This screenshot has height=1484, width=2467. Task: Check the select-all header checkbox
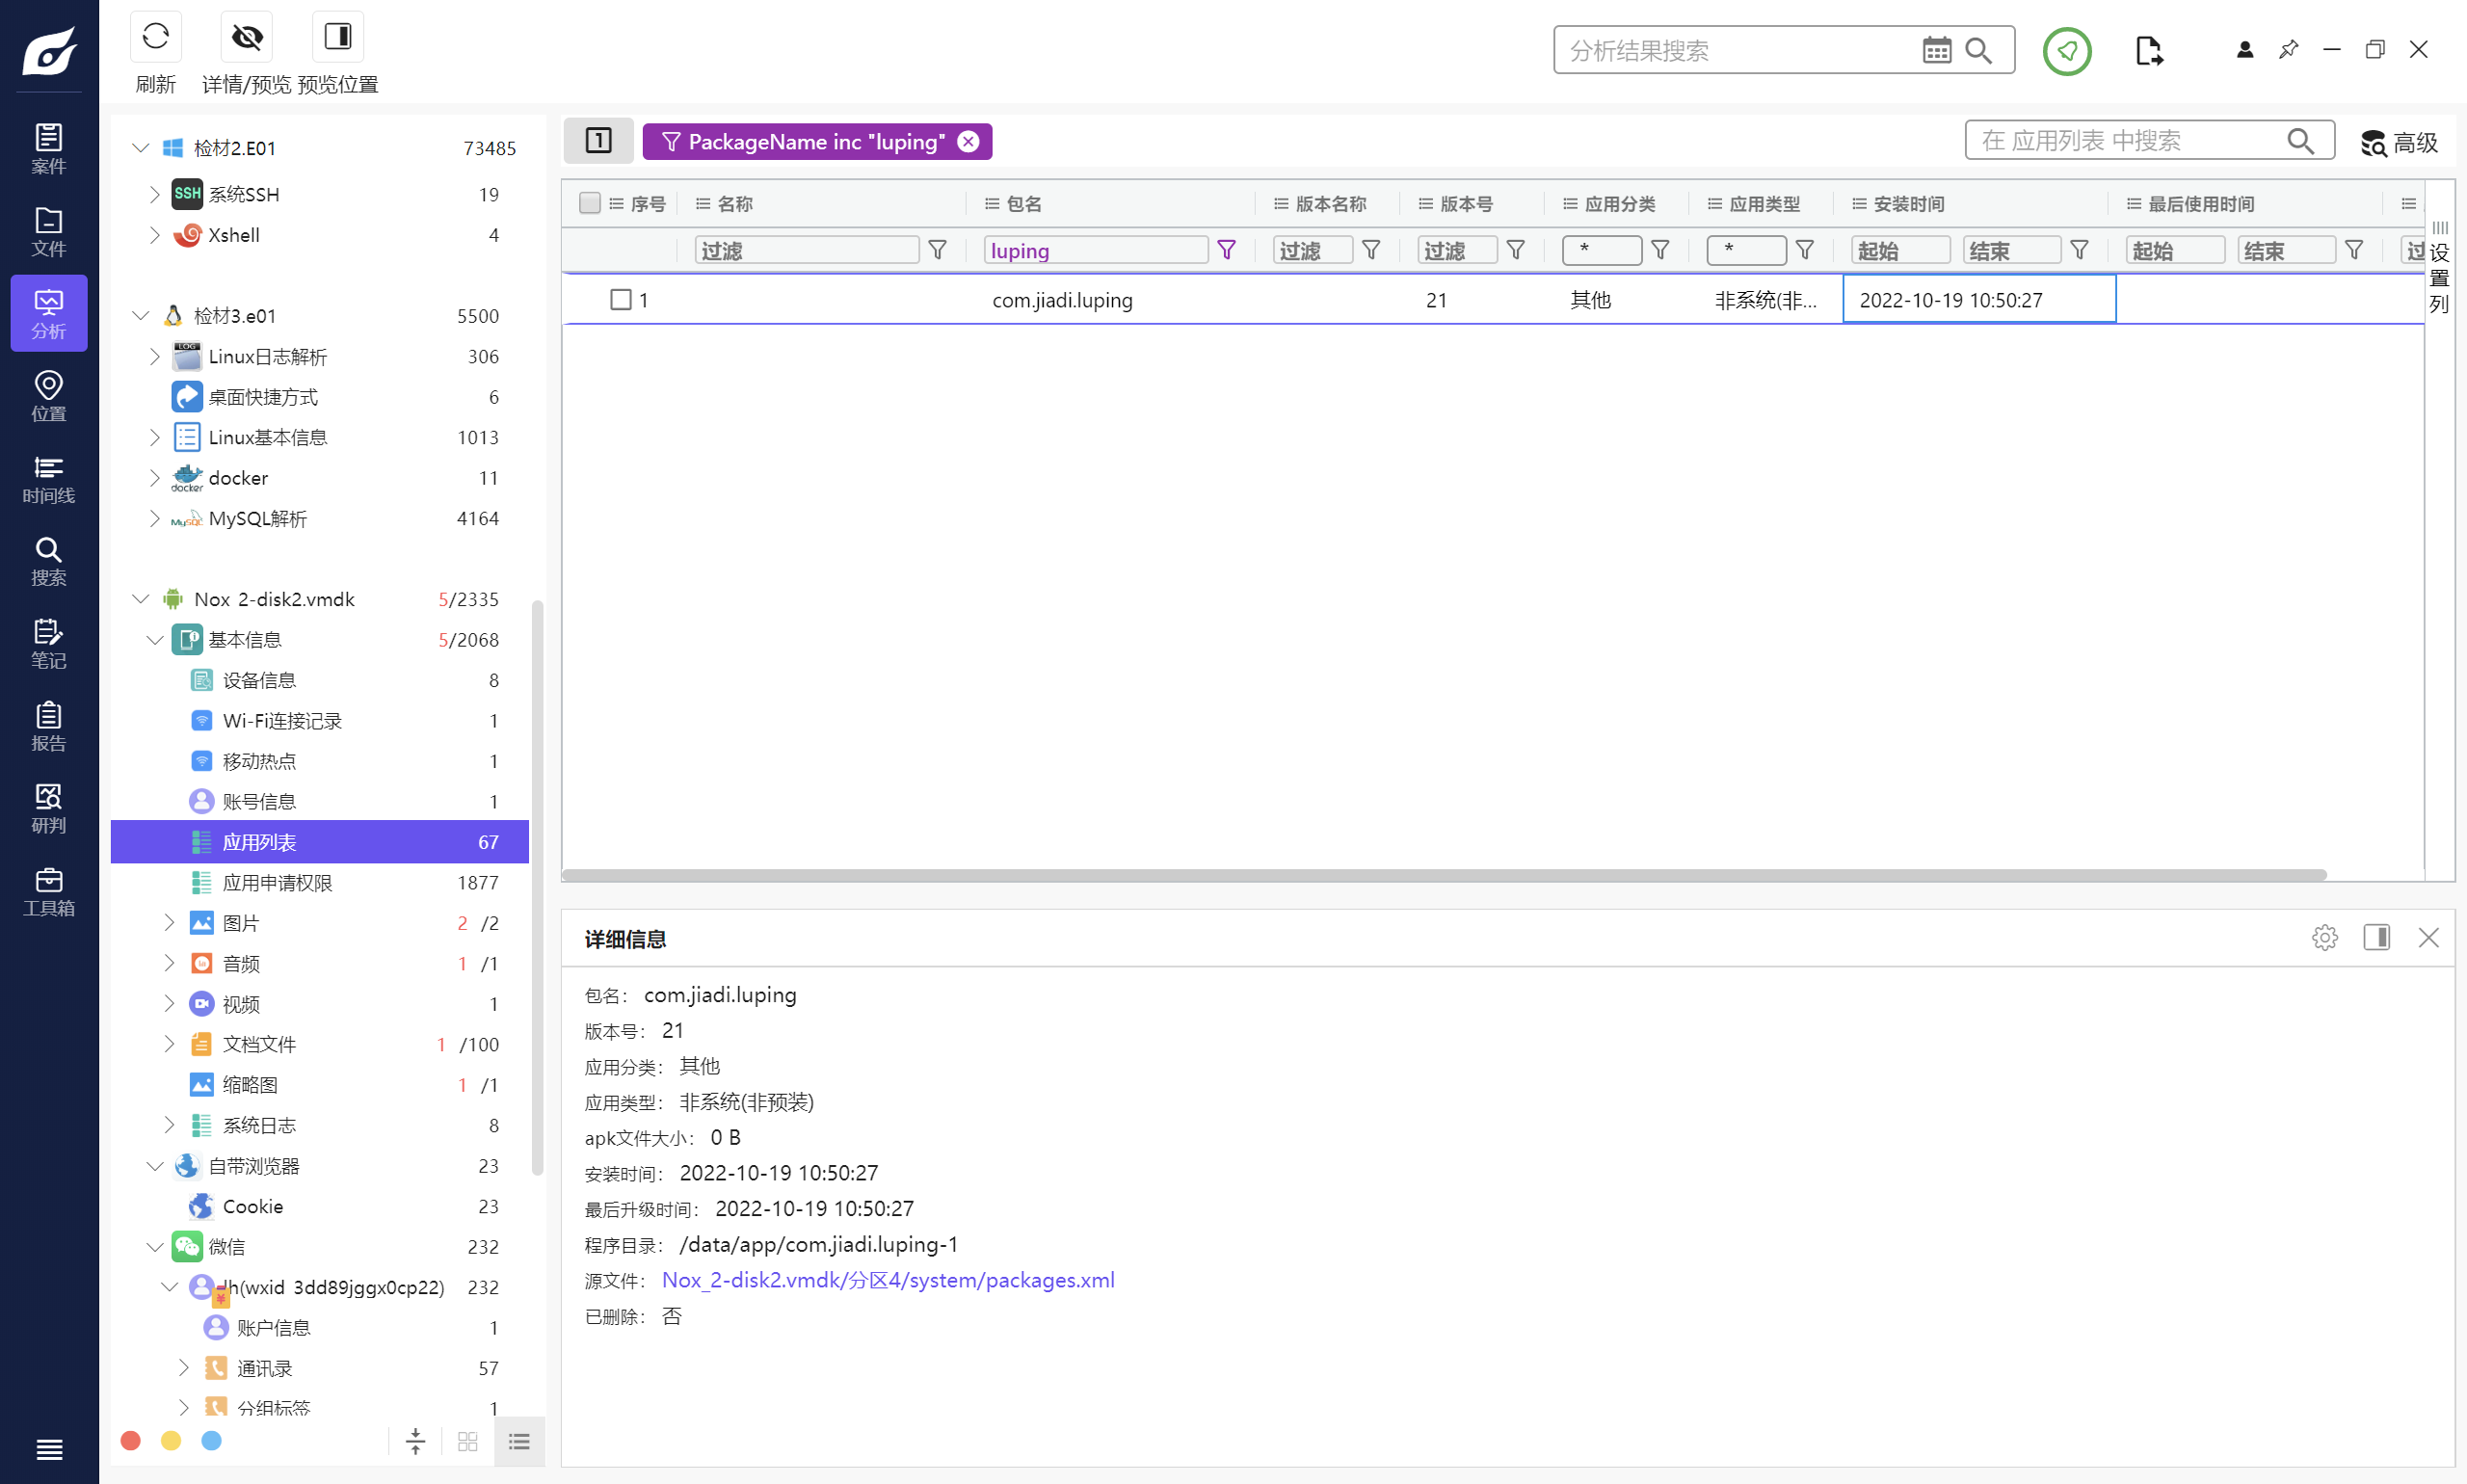tap(590, 203)
